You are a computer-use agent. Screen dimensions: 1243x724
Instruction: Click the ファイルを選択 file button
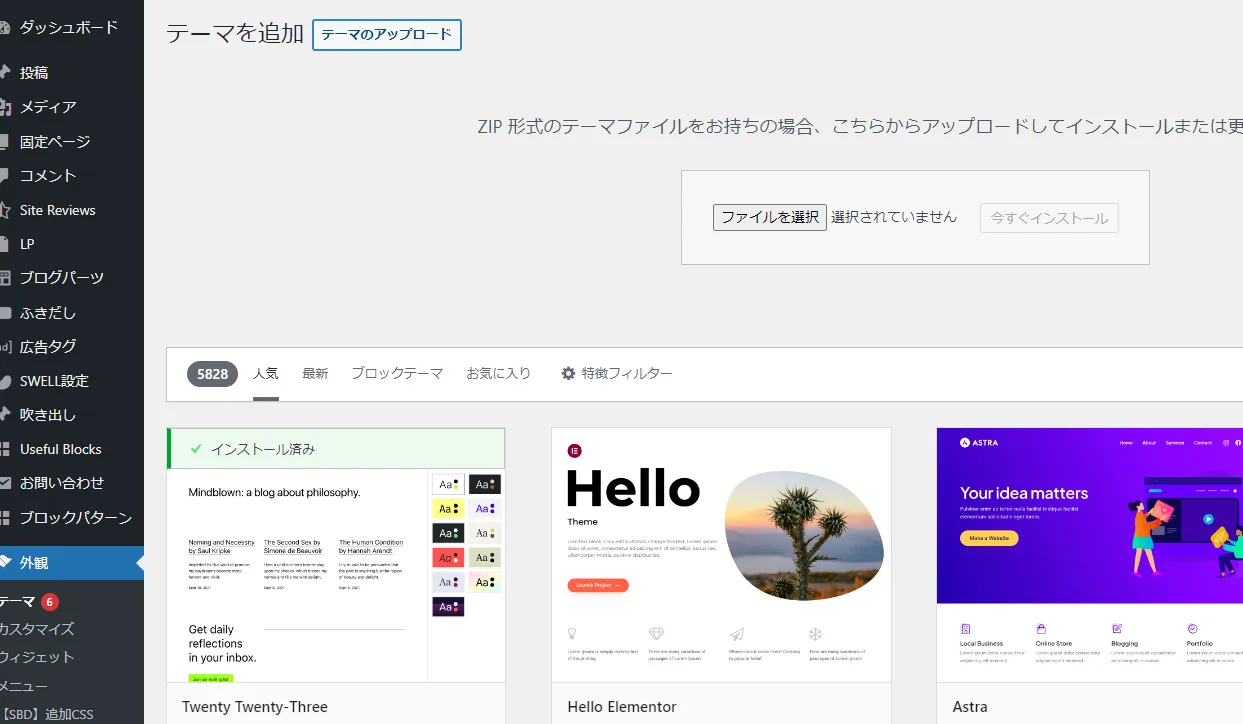tap(770, 217)
